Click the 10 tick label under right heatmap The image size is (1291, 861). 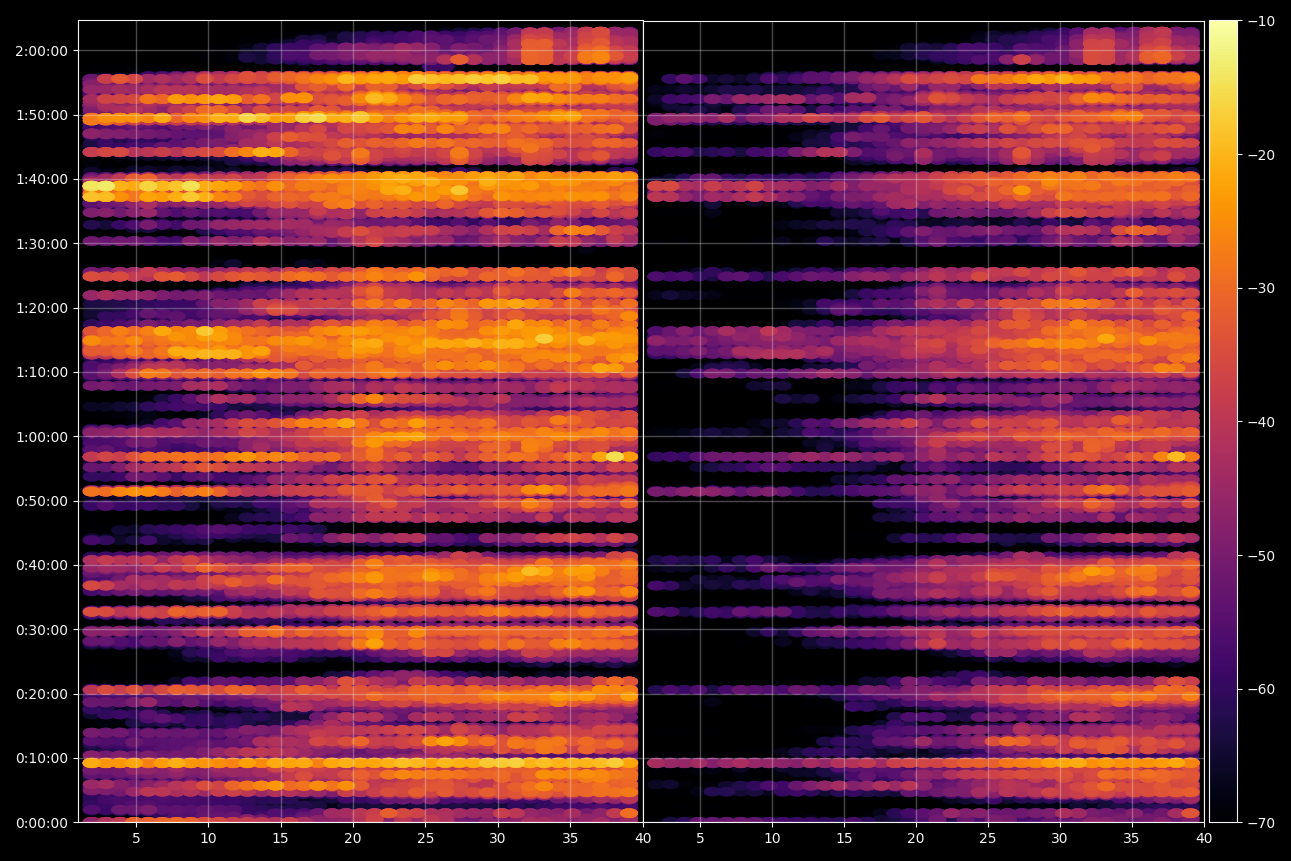pos(772,839)
